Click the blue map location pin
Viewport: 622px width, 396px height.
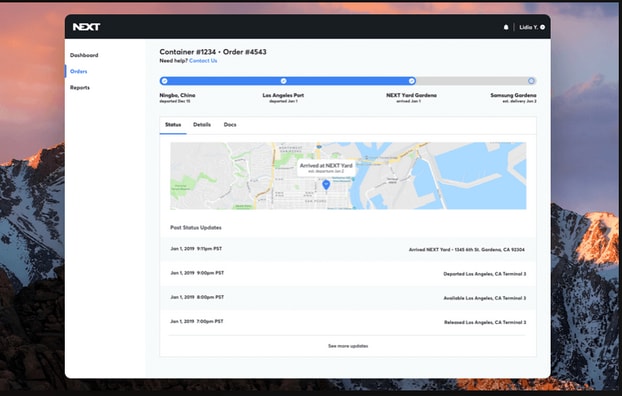326,185
